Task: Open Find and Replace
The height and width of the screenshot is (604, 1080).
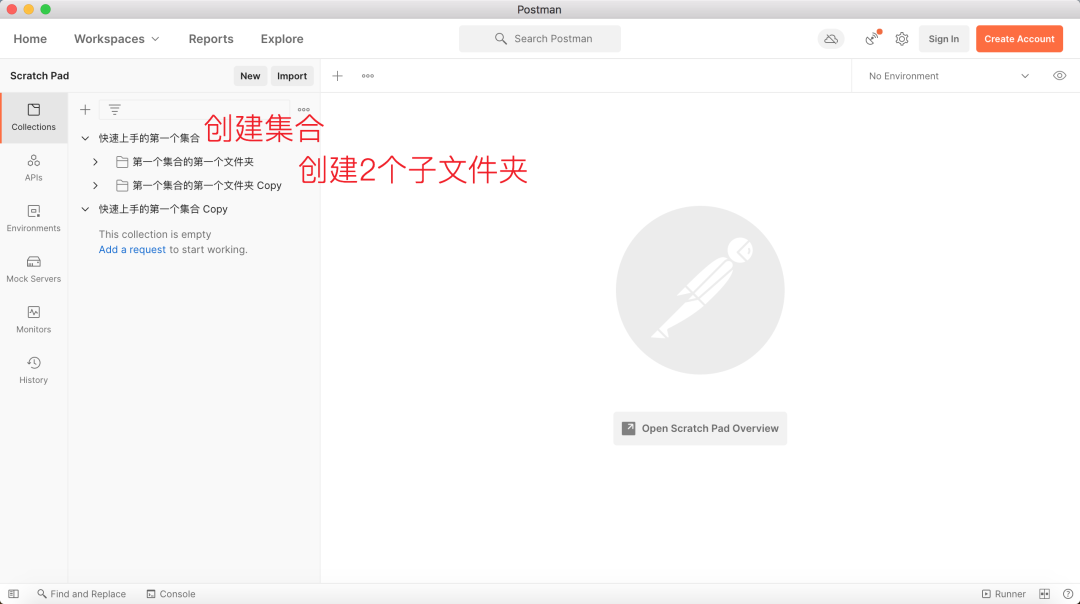Action: pos(81,594)
